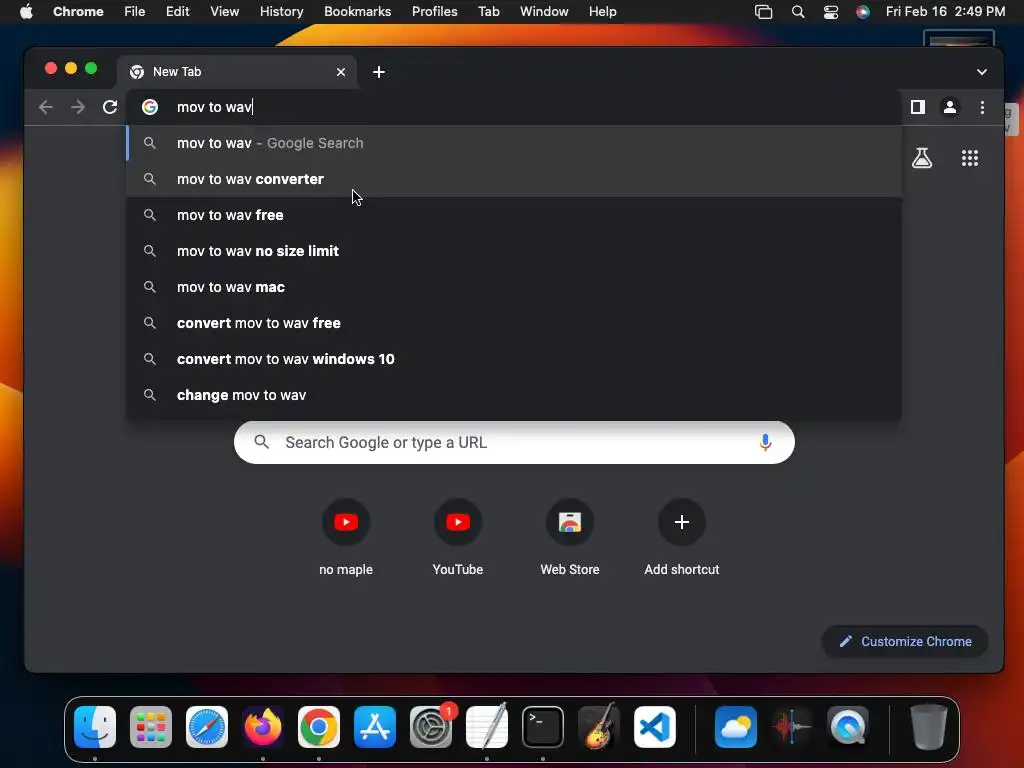Open the Bookmarks menu
The image size is (1024, 768).
click(x=357, y=12)
